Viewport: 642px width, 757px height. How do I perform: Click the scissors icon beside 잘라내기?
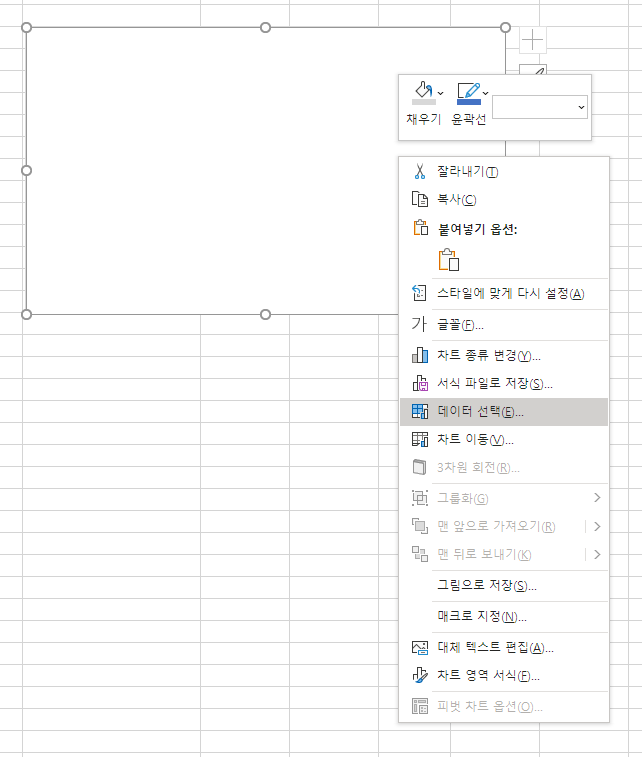click(x=420, y=171)
